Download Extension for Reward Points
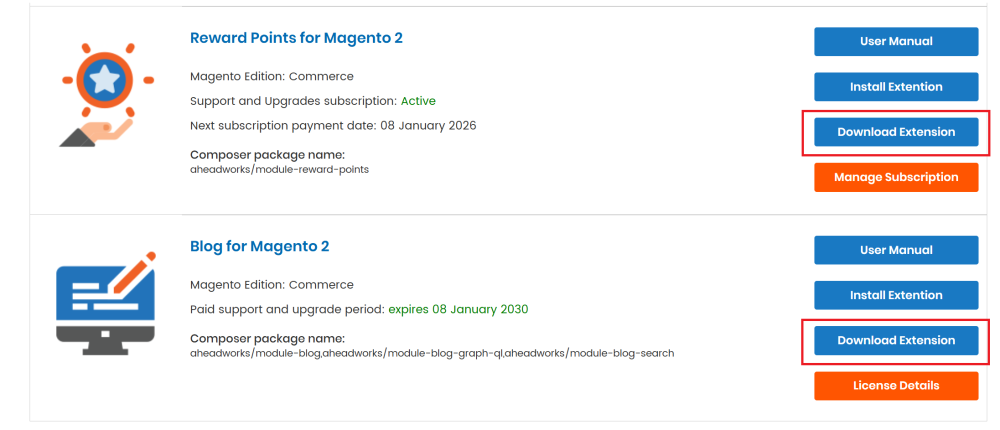1000x430 pixels. pos(896,132)
